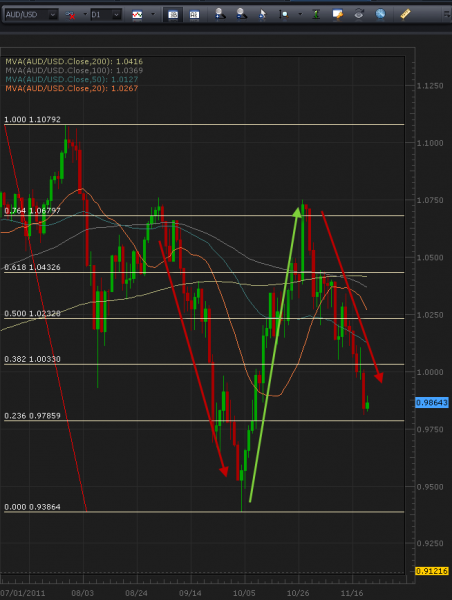Screen dimensions: 452x600
Task: Click Fibonacci label 0.500 1.02328
Action: (32, 313)
